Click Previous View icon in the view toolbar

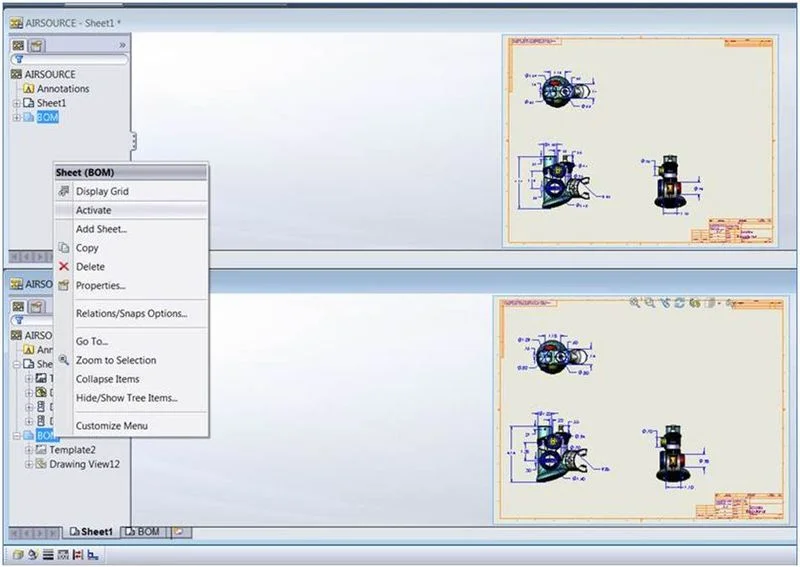665,303
